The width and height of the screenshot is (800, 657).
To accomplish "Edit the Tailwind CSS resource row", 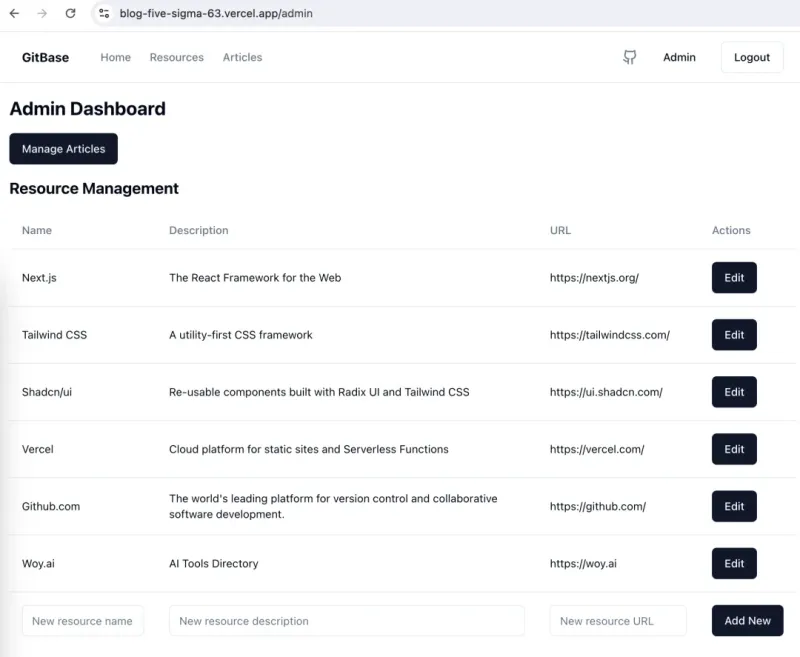I will 734,335.
